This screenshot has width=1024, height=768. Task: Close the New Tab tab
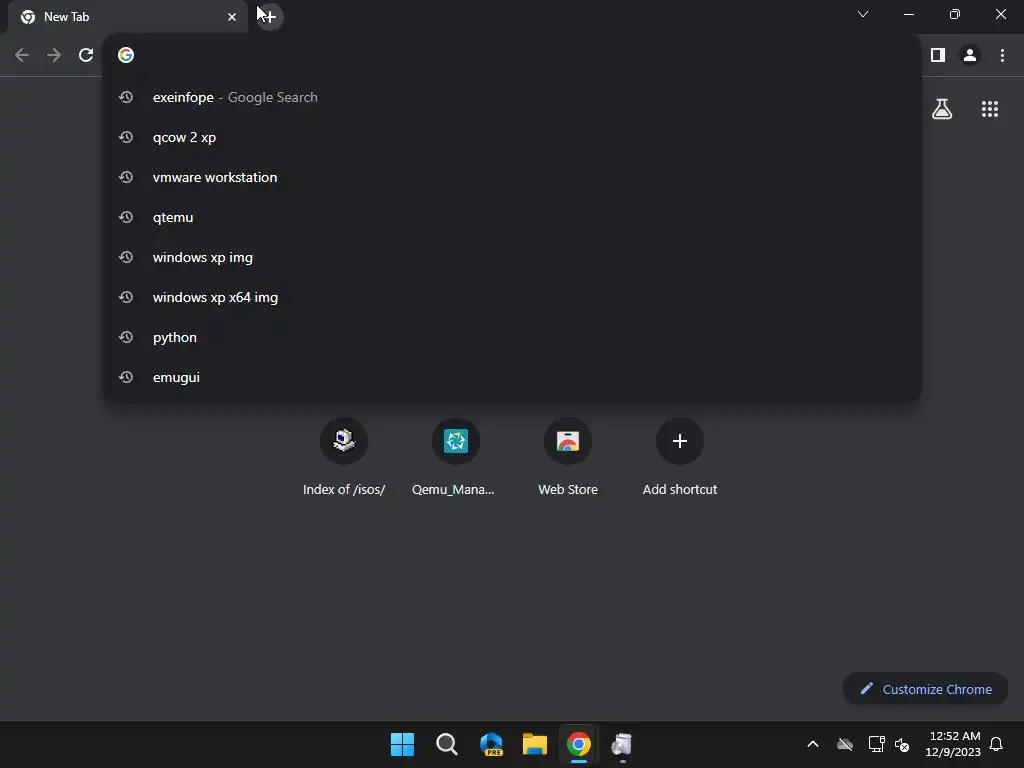pyautogui.click(x=232, y=17)
